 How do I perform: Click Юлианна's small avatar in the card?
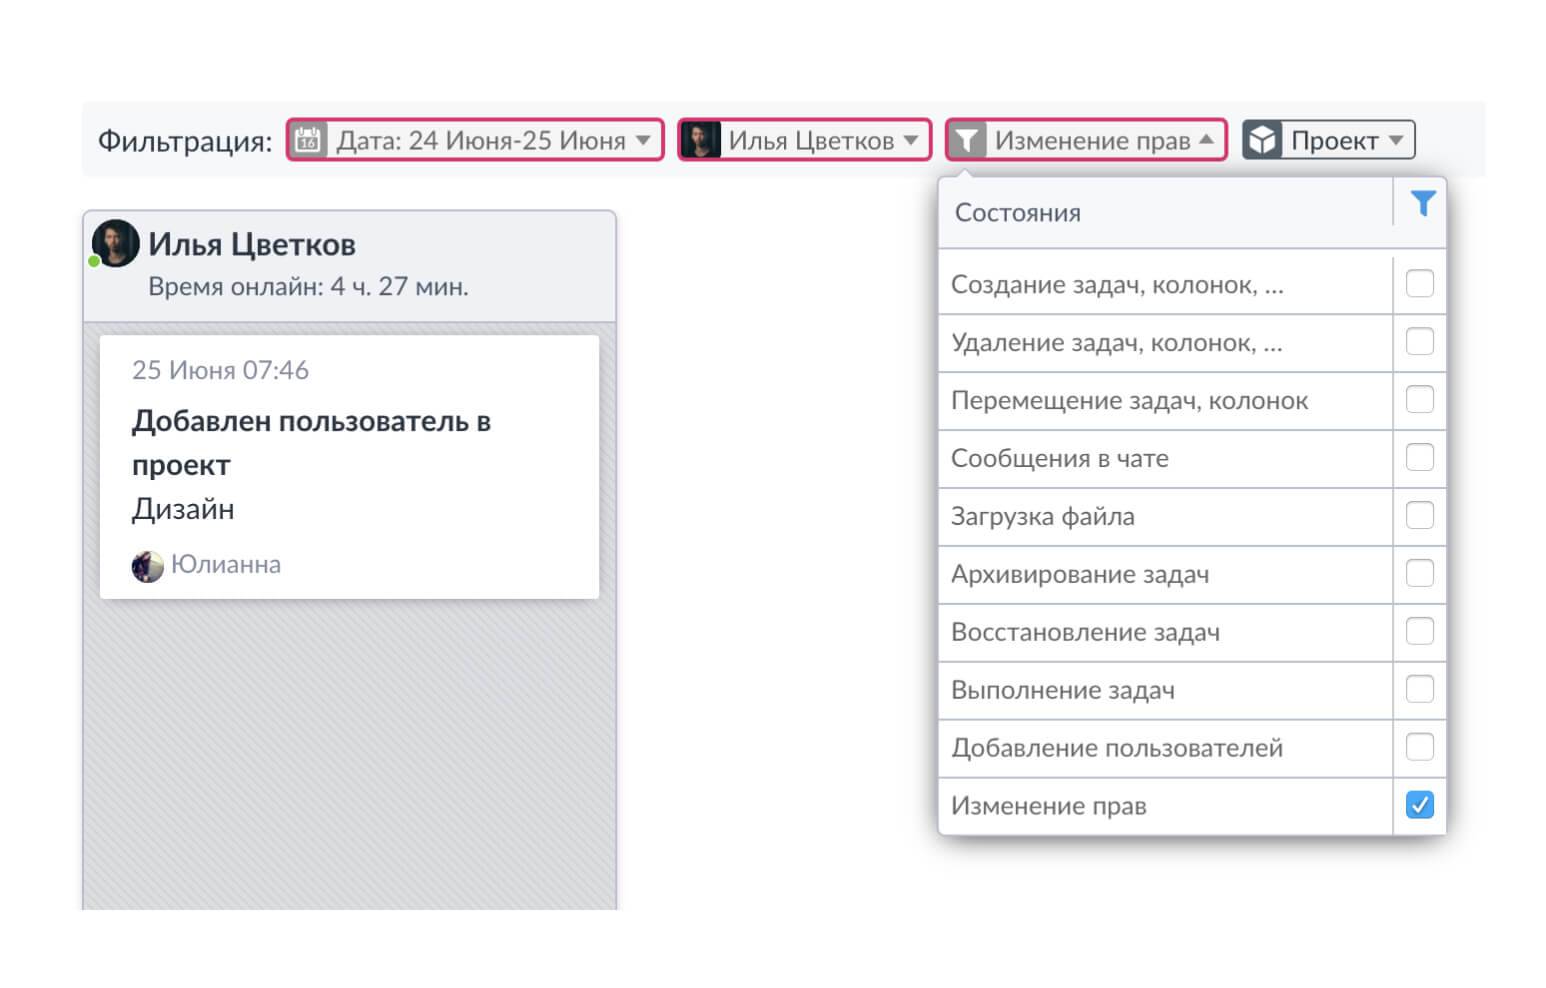[147, 566]
